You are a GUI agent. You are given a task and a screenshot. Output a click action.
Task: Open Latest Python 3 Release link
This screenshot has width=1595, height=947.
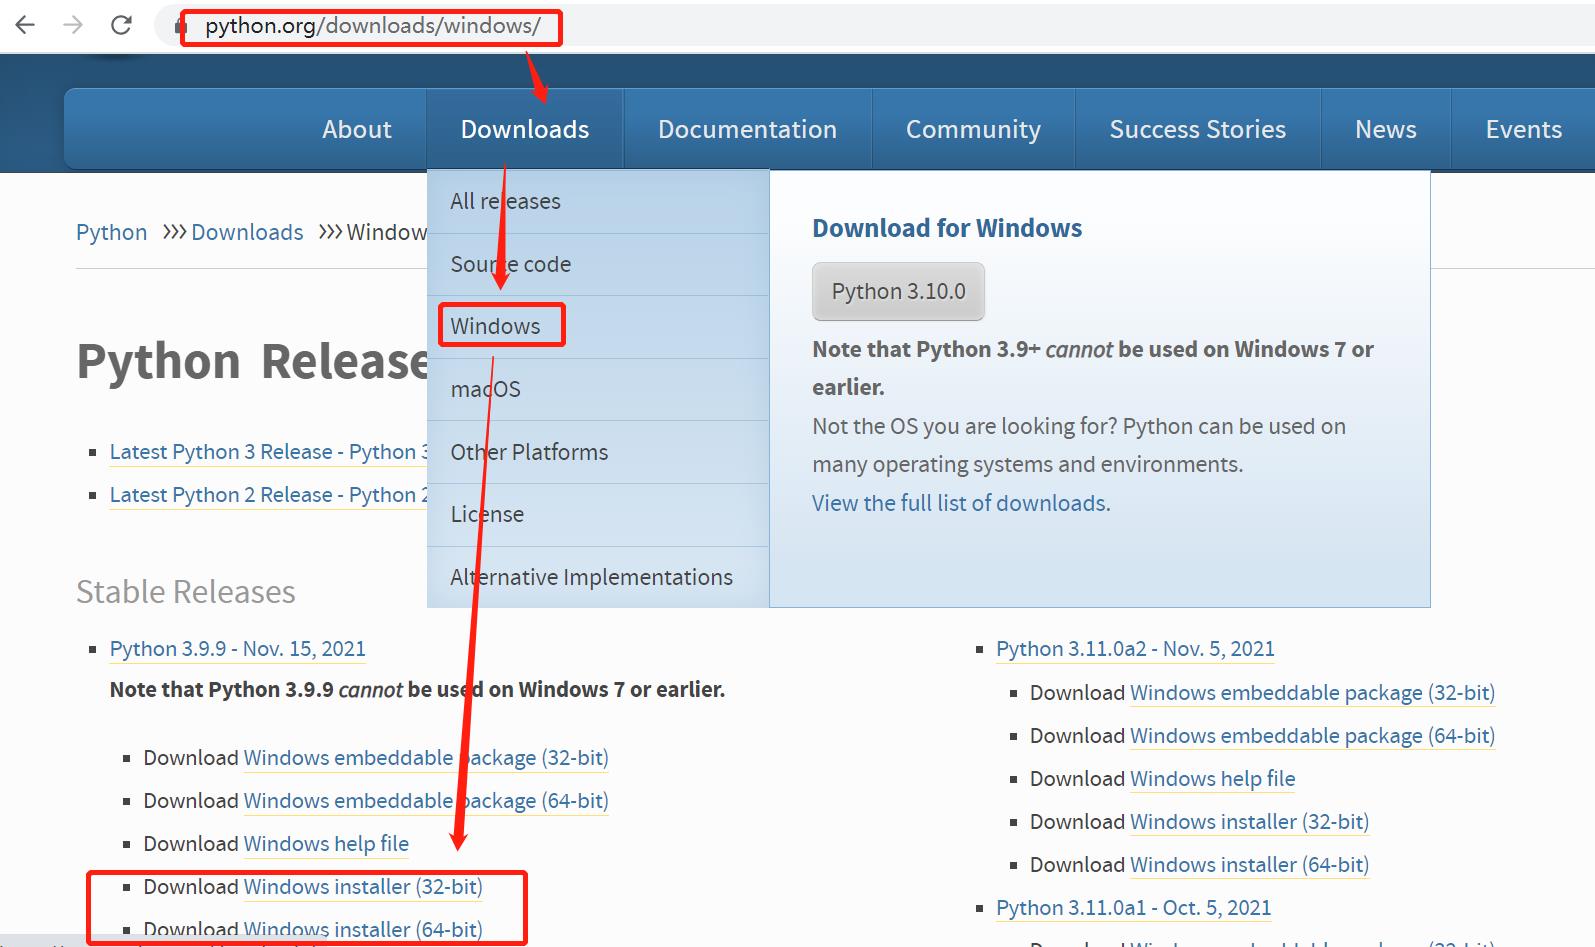pos(268,452)
